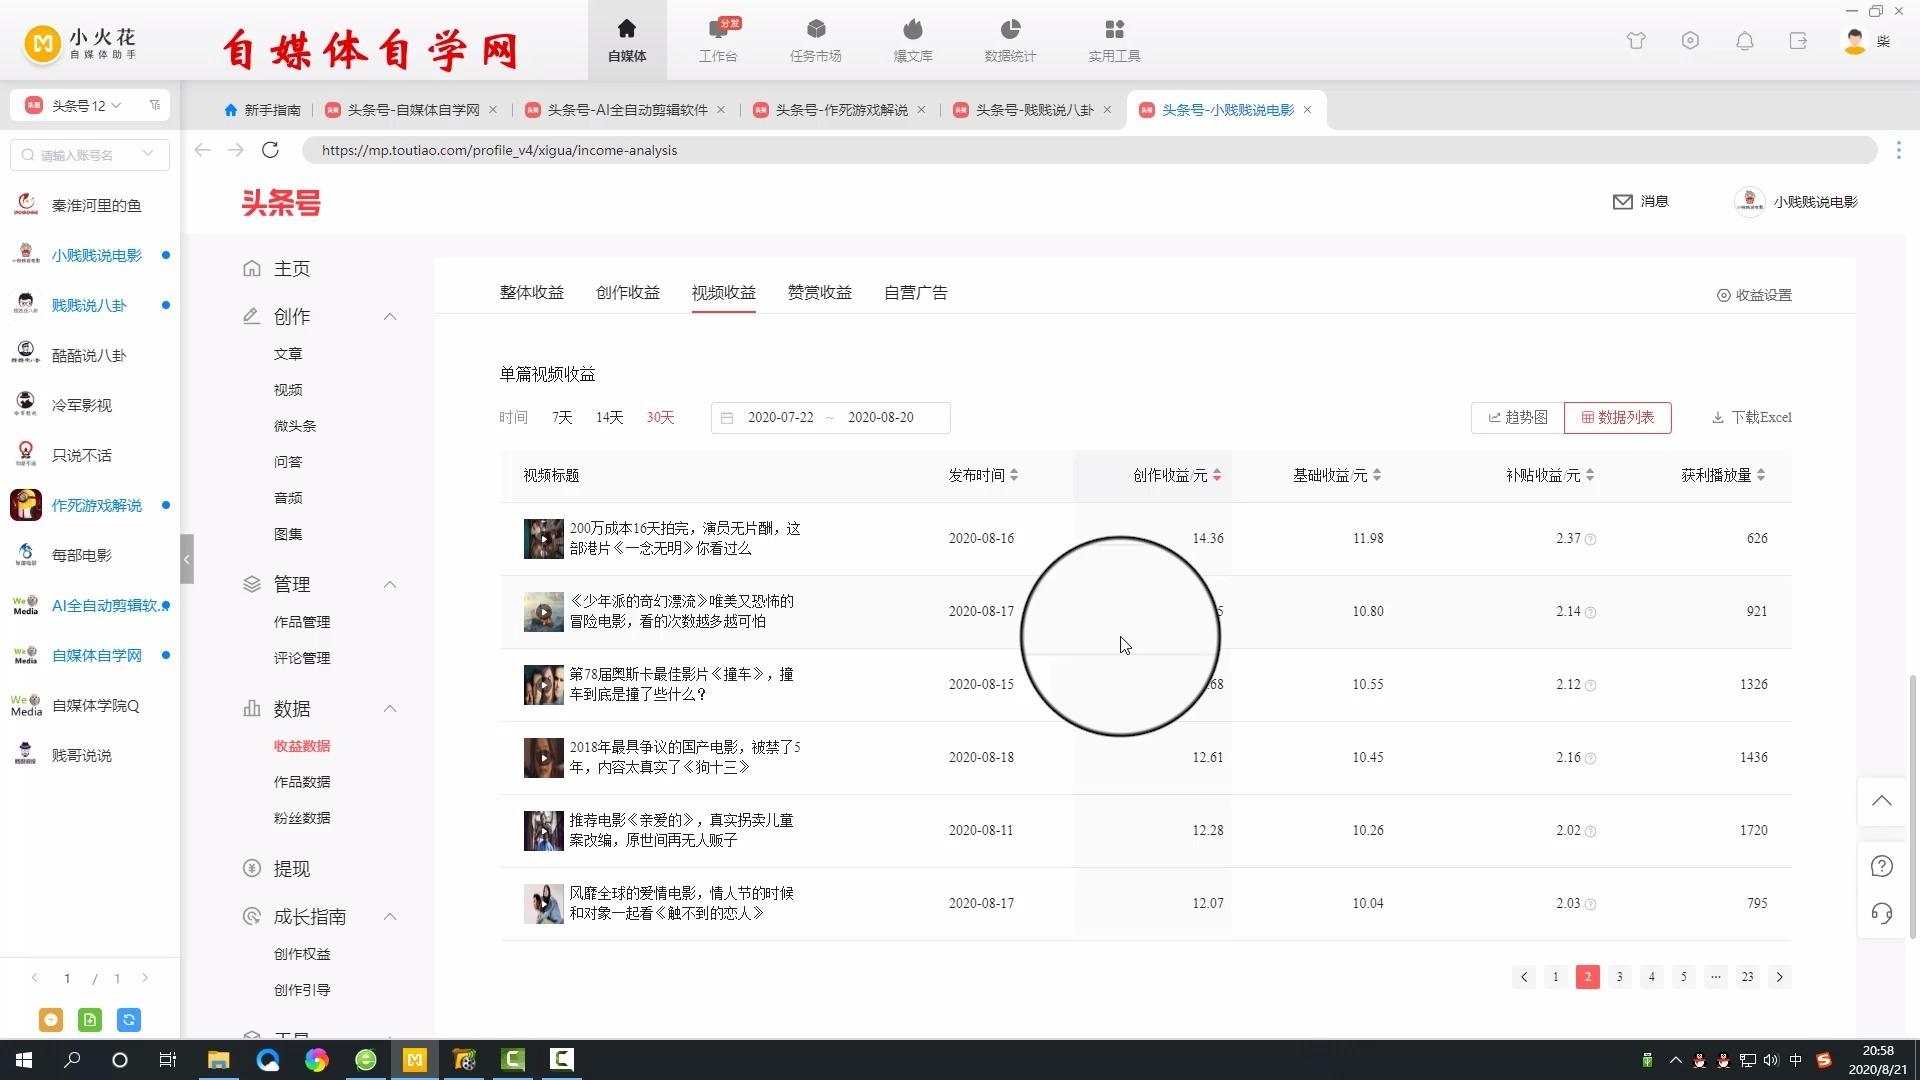Close the 头条号-贱贱说八卦 tab
The width and height of the screenshot is (1920, 1080).
[x=1107, y=110]
